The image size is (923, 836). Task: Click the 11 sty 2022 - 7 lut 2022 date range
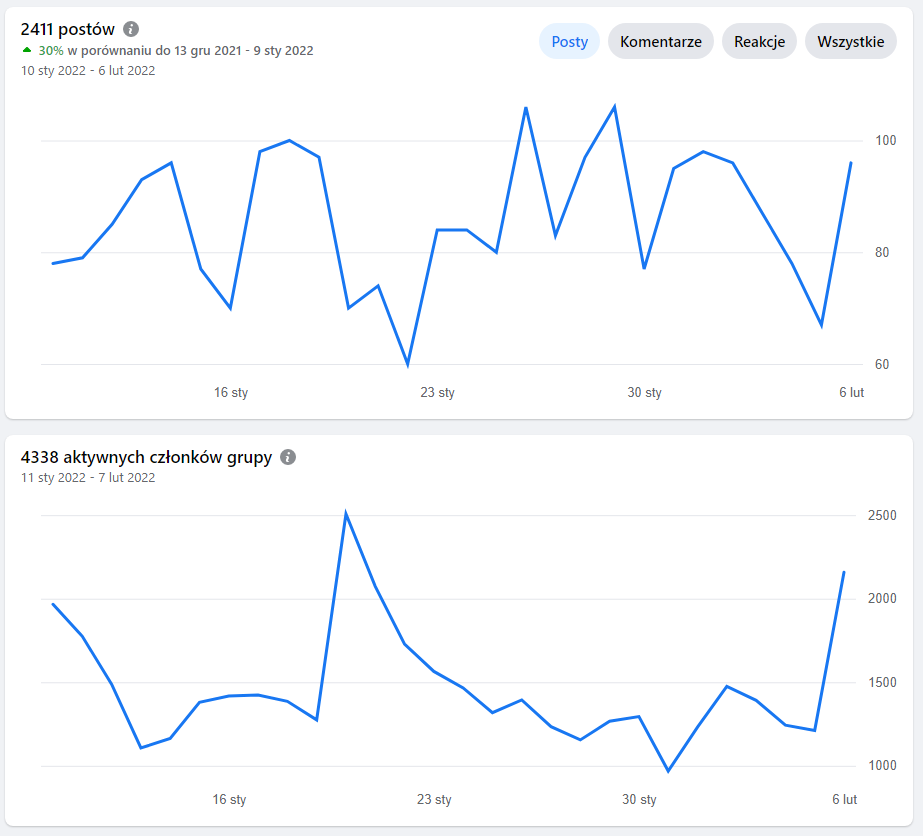[88, 477]
